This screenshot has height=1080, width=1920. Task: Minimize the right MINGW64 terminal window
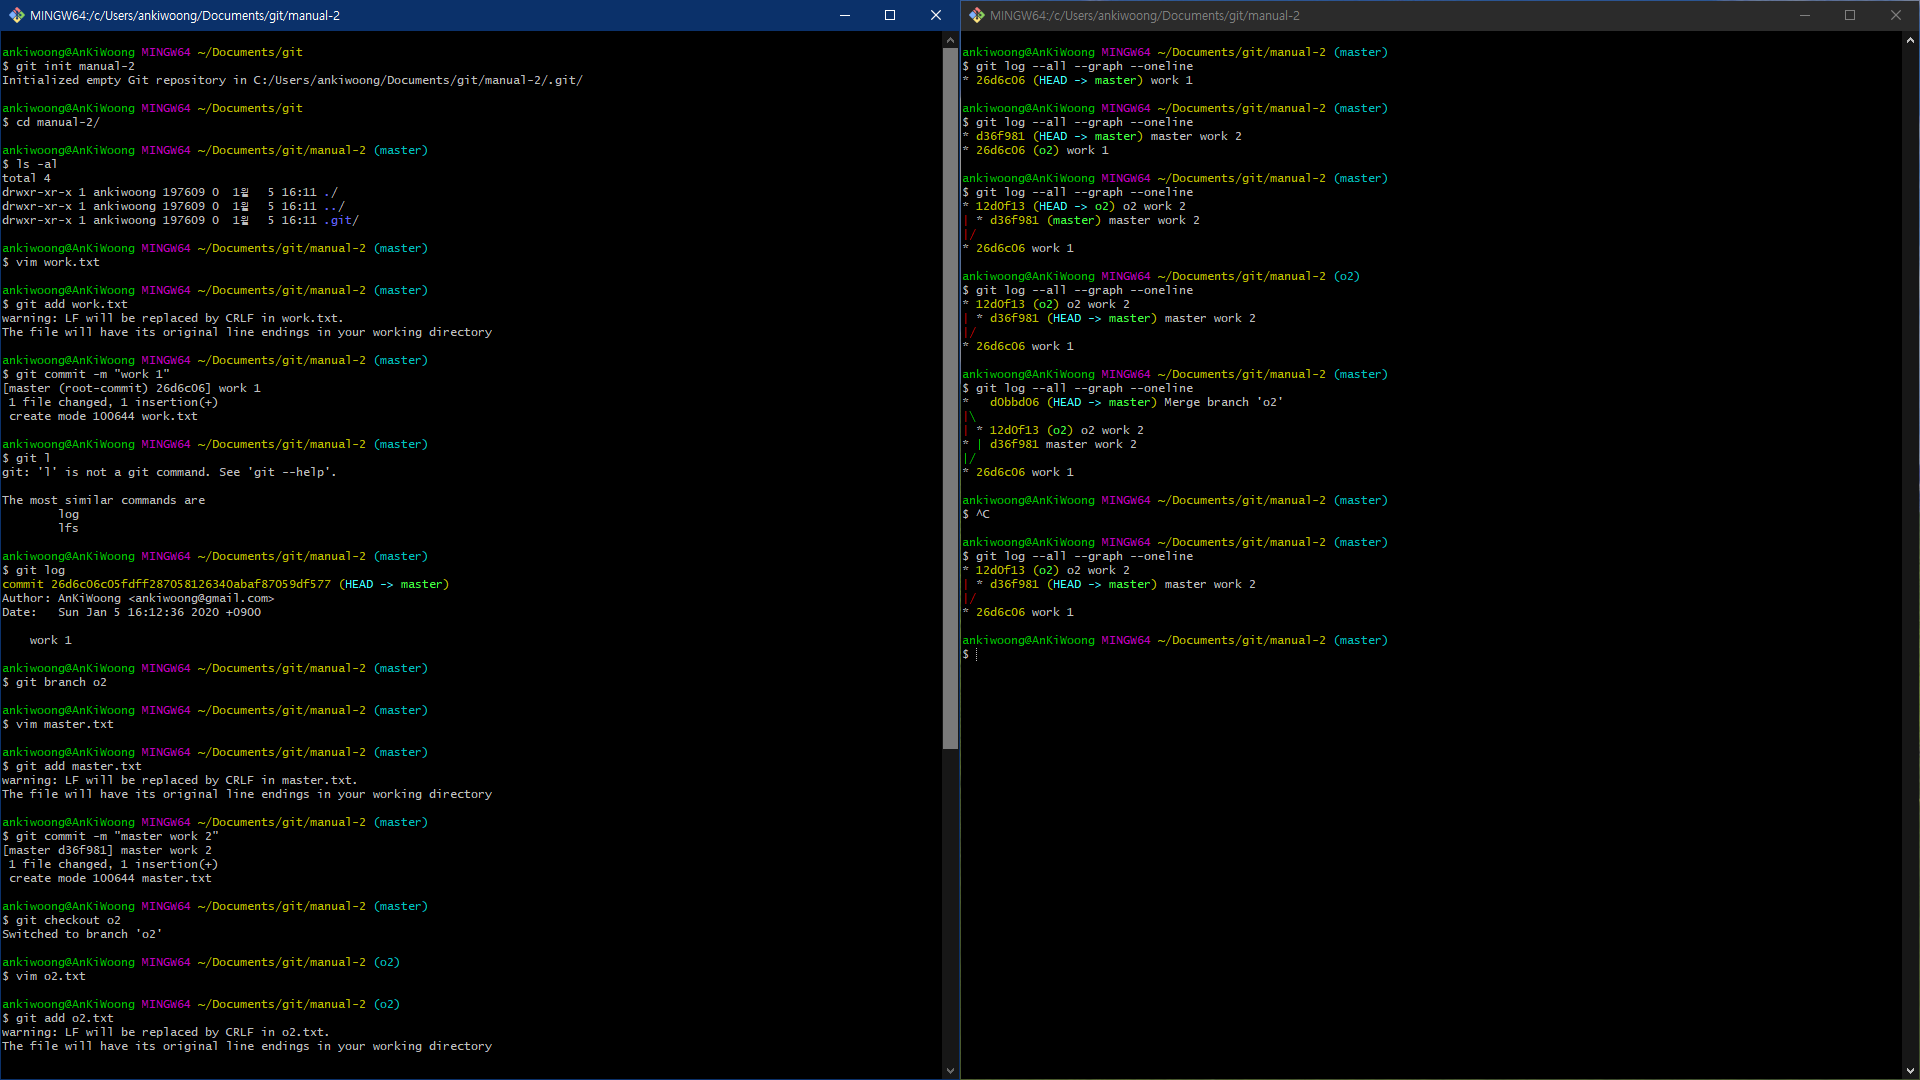1805,15
